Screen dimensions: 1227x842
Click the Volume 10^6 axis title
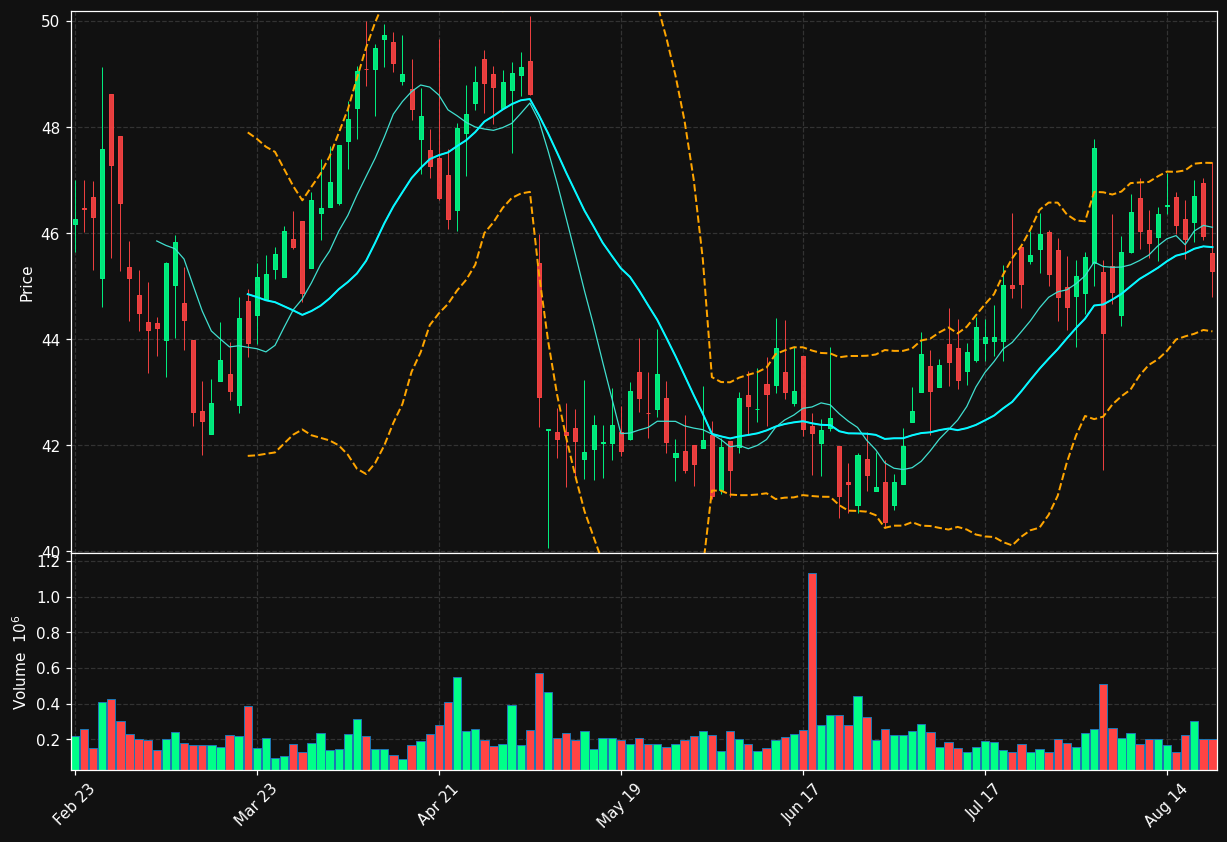pyautogui.click(x=20, y=662)
